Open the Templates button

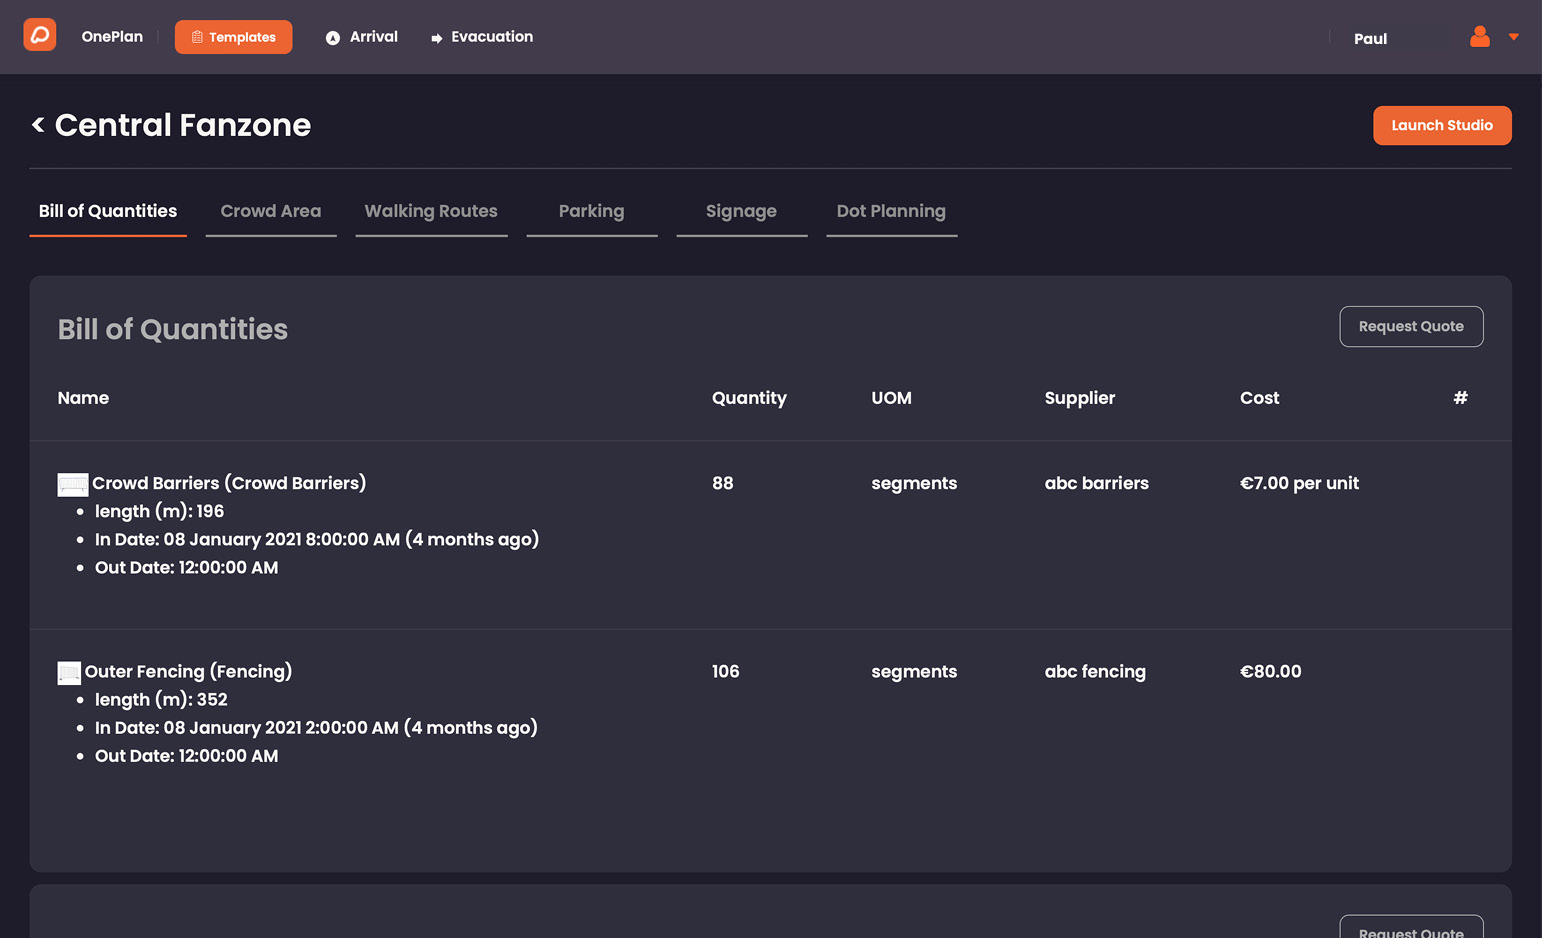pyautogui.click(x=234, y=37)
